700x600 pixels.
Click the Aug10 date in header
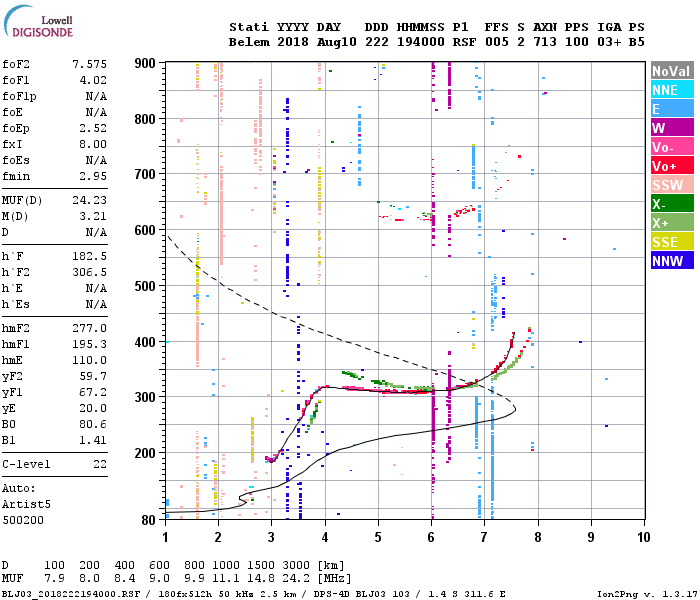coord(337,42)
